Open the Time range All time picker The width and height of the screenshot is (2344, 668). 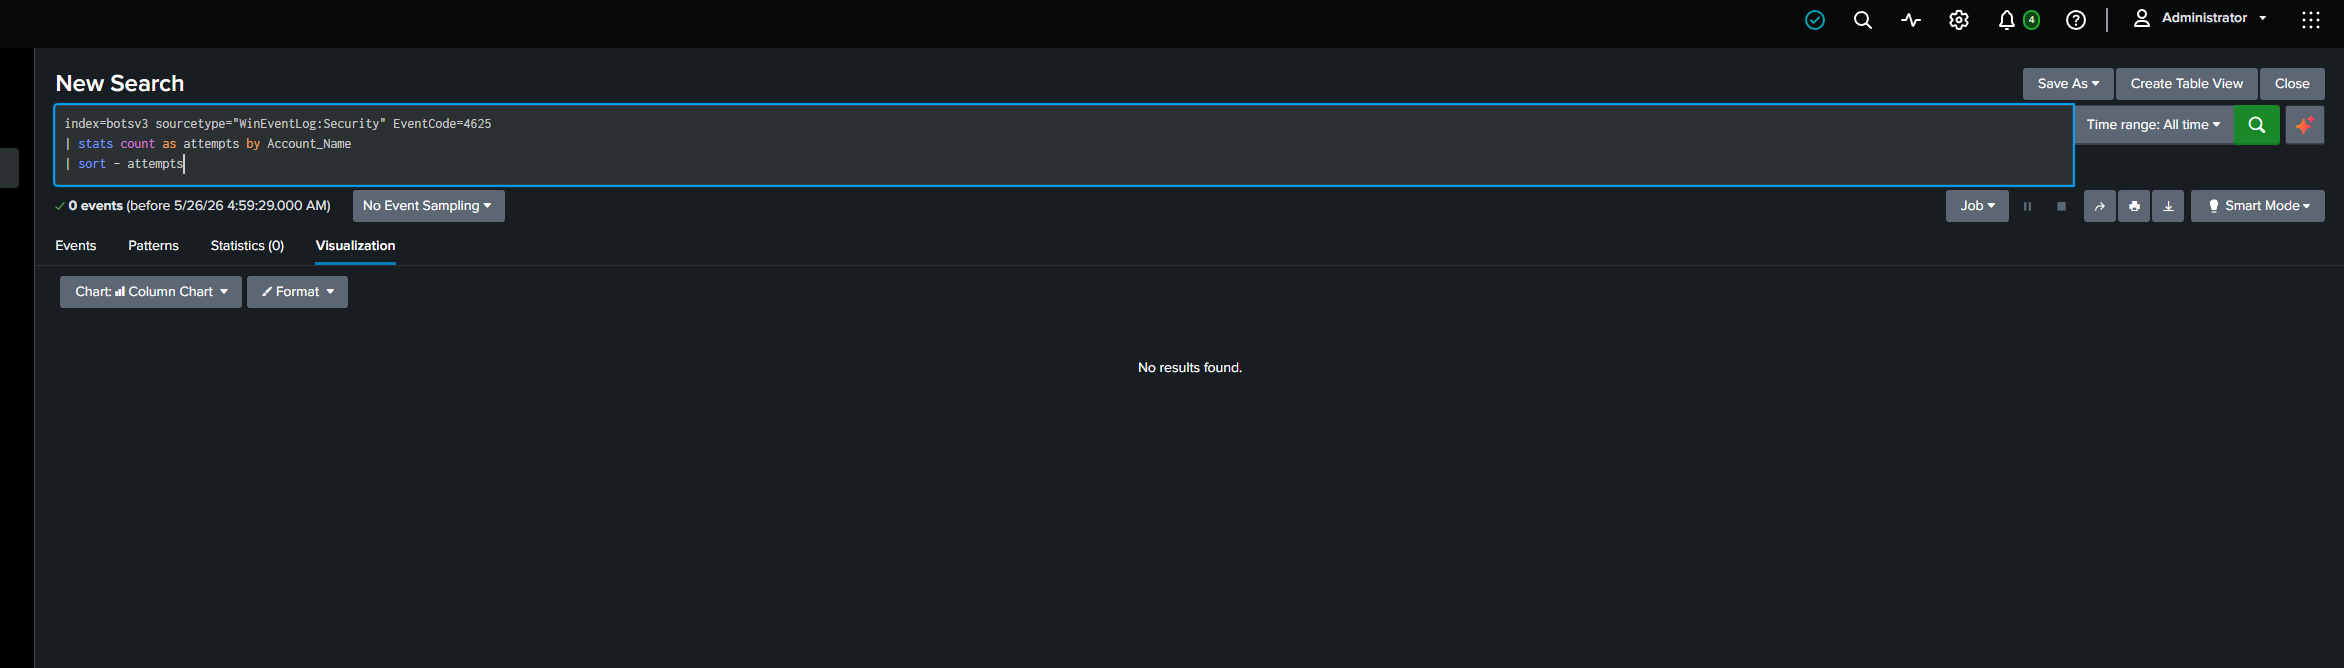[2153, 125]
